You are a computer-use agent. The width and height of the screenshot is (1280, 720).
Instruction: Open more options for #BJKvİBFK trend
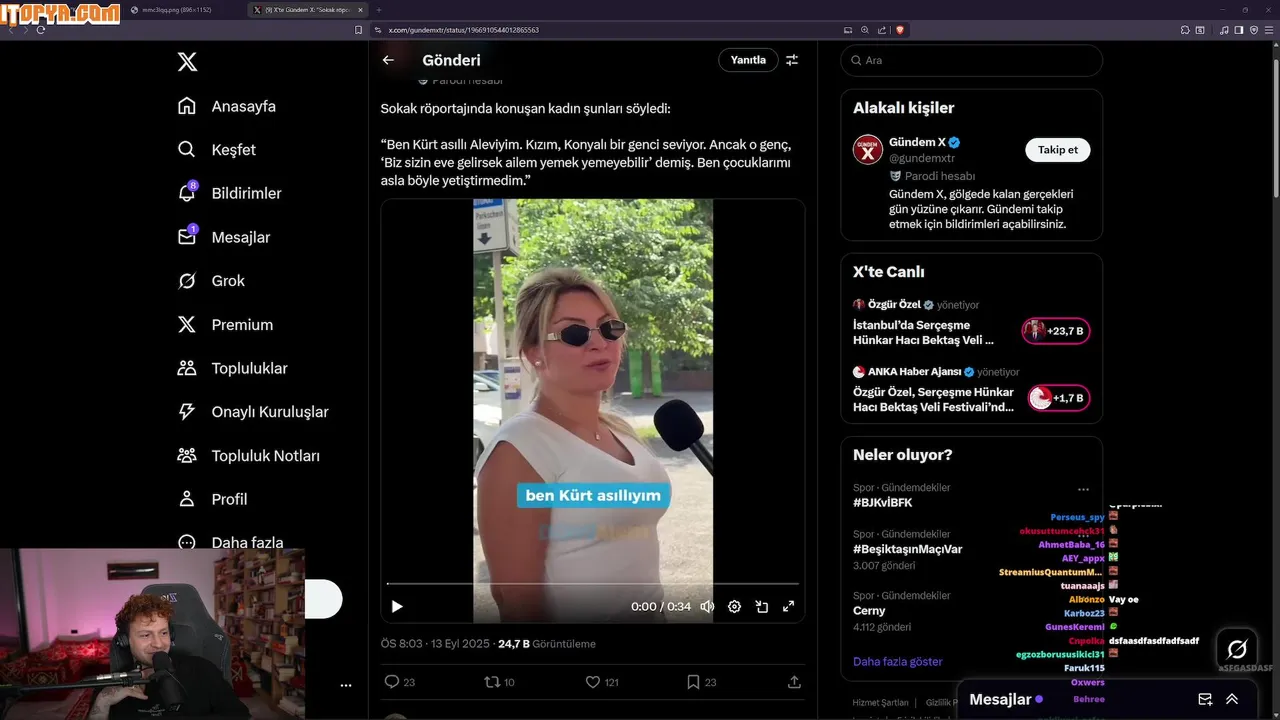[1083, 490]
